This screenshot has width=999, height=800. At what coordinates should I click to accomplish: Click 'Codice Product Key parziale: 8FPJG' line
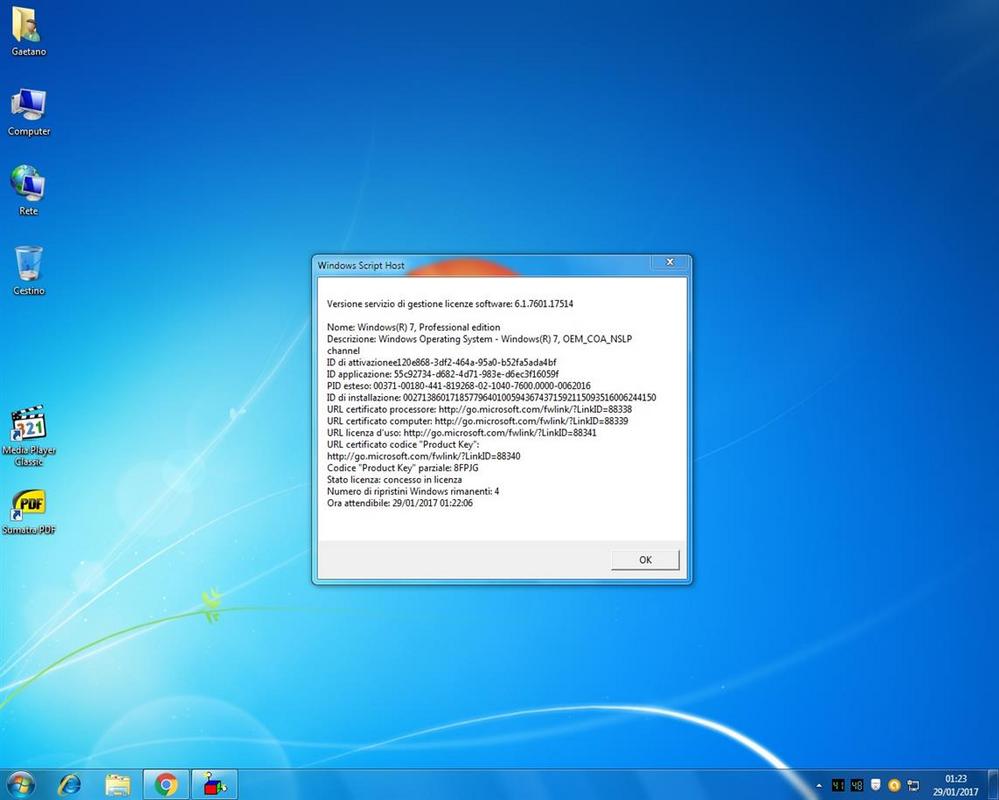click(x=403, y=468)
